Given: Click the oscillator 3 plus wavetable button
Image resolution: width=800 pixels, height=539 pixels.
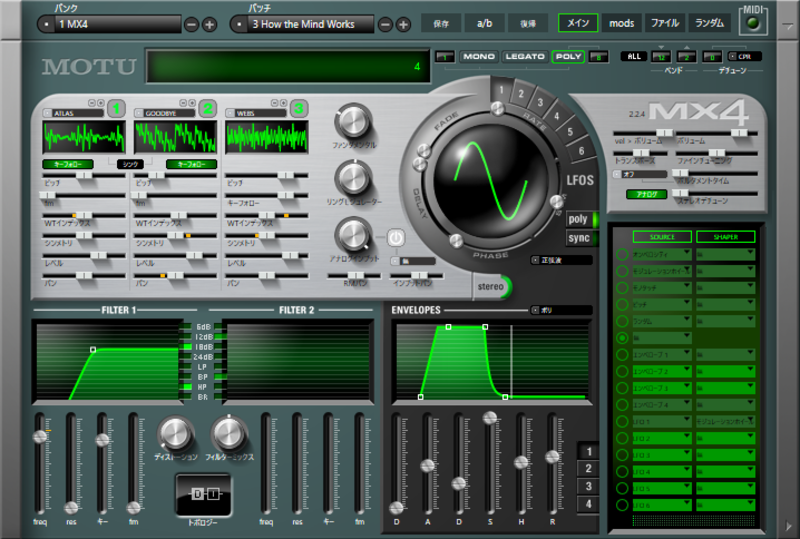Looking at the screenshot, I should point(283,103).
